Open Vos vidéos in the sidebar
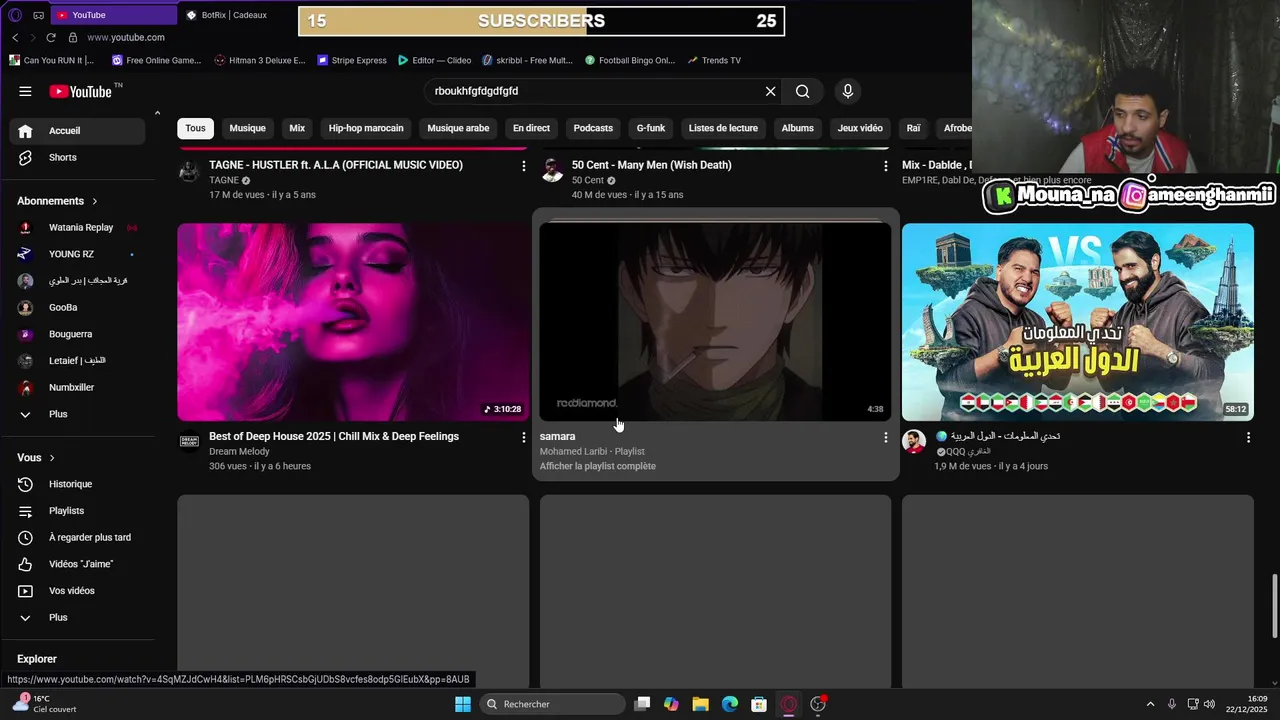The width and height of the screenshot is (1280, 720). coord(77,591)
